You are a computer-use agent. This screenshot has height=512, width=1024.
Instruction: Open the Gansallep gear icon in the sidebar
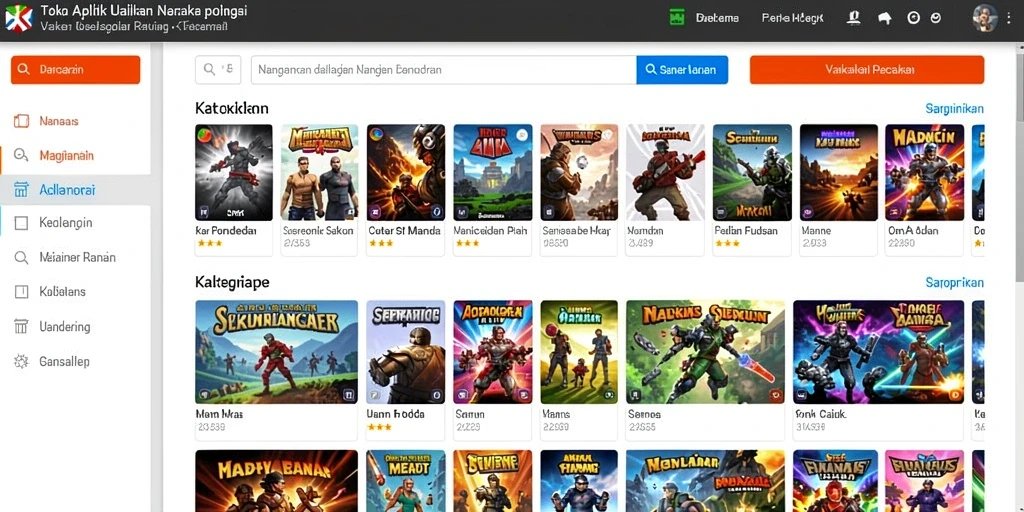pyautogui.click(x=22, y=361)
